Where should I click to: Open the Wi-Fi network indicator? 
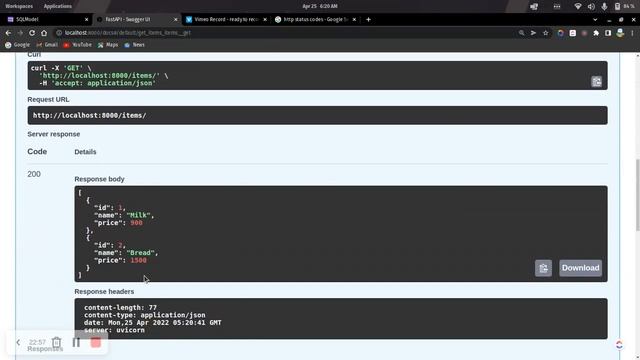578,6
